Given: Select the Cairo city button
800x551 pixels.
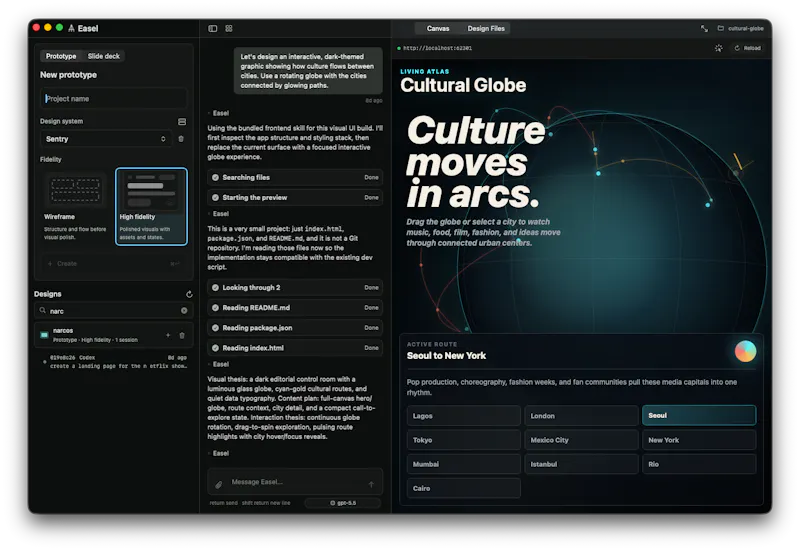Looking at the screenshot, I should pos(464,488).
